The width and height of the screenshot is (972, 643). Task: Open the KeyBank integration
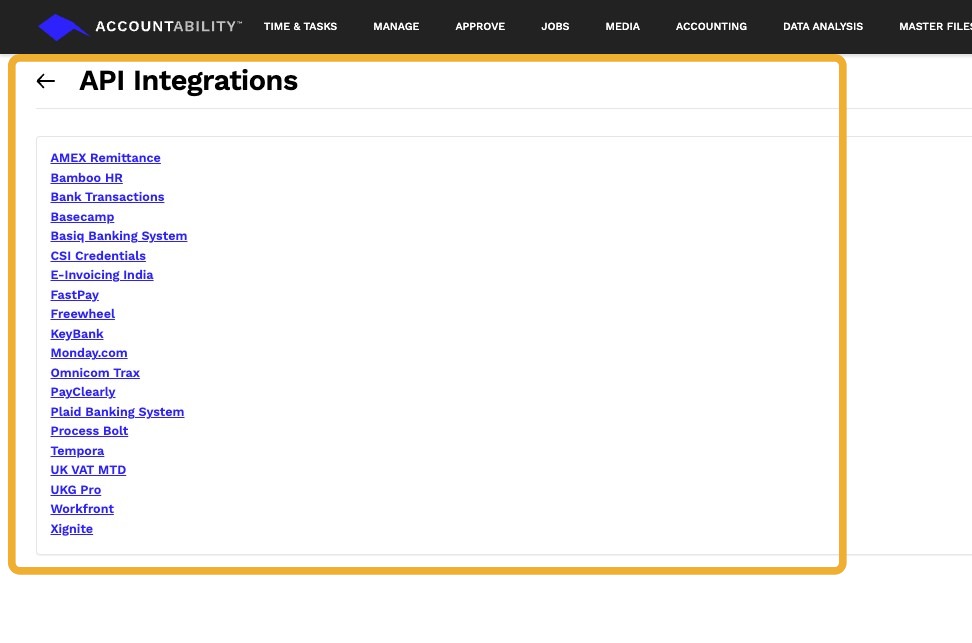pos(77,334)
